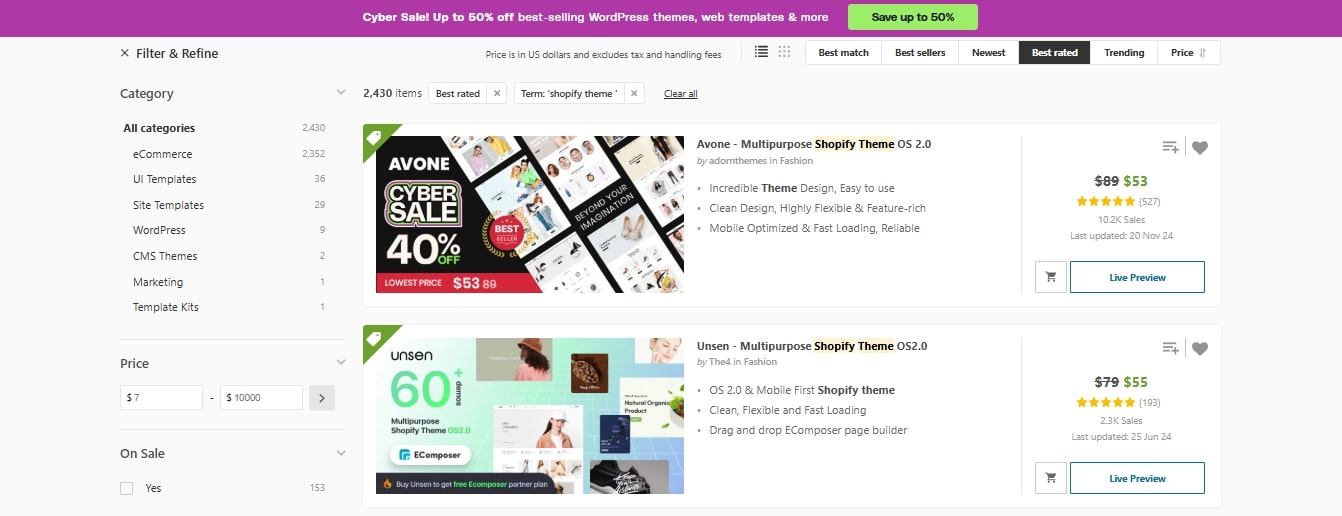Filter by Marketing category
The width and height of the screenshot is (1342, 516).
click(158, 282)
